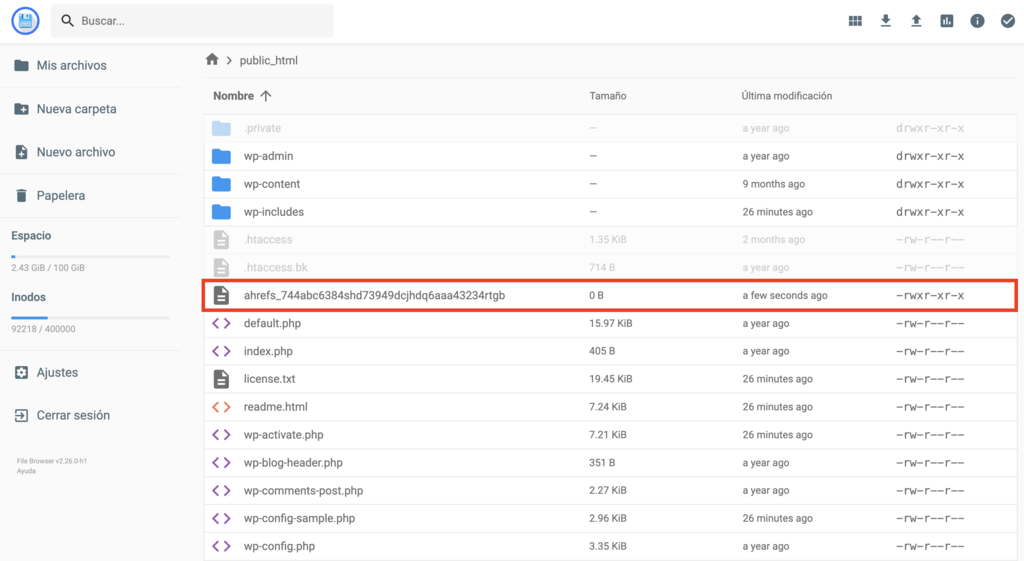Click the Espacio storage usage bar
The height and width of the screenshot is (561, 1024).
point(90,257)
